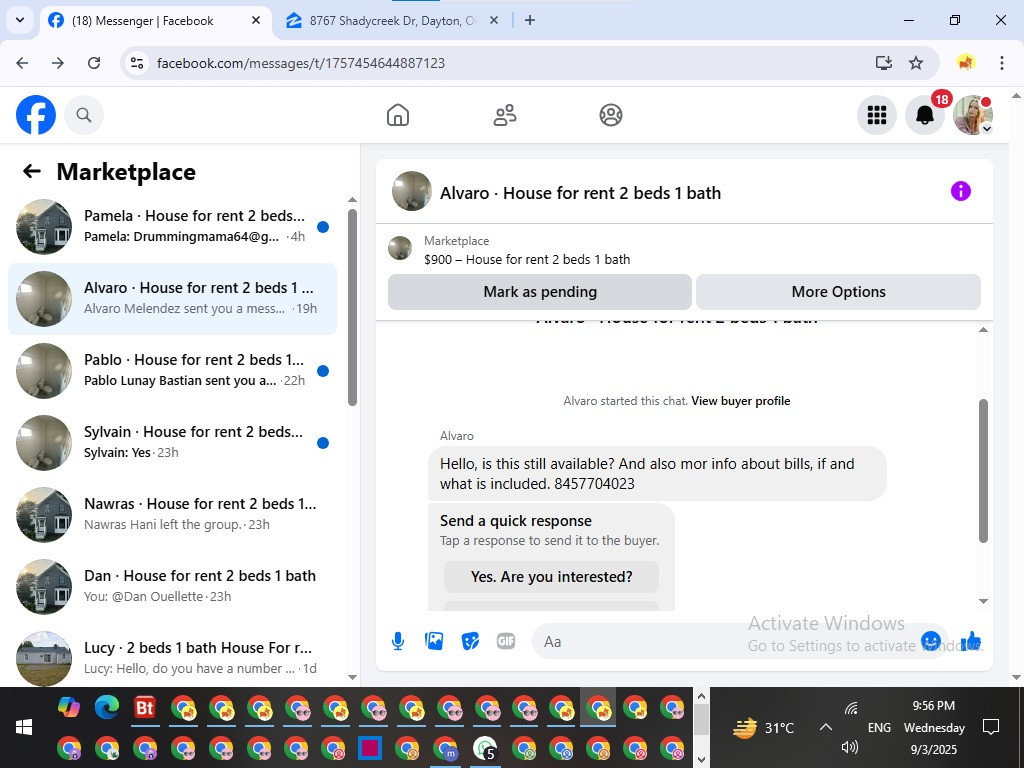Screen dimensions: 1024x768
Task: Open the Groups icon in top navigation
Action: (611, 115)
